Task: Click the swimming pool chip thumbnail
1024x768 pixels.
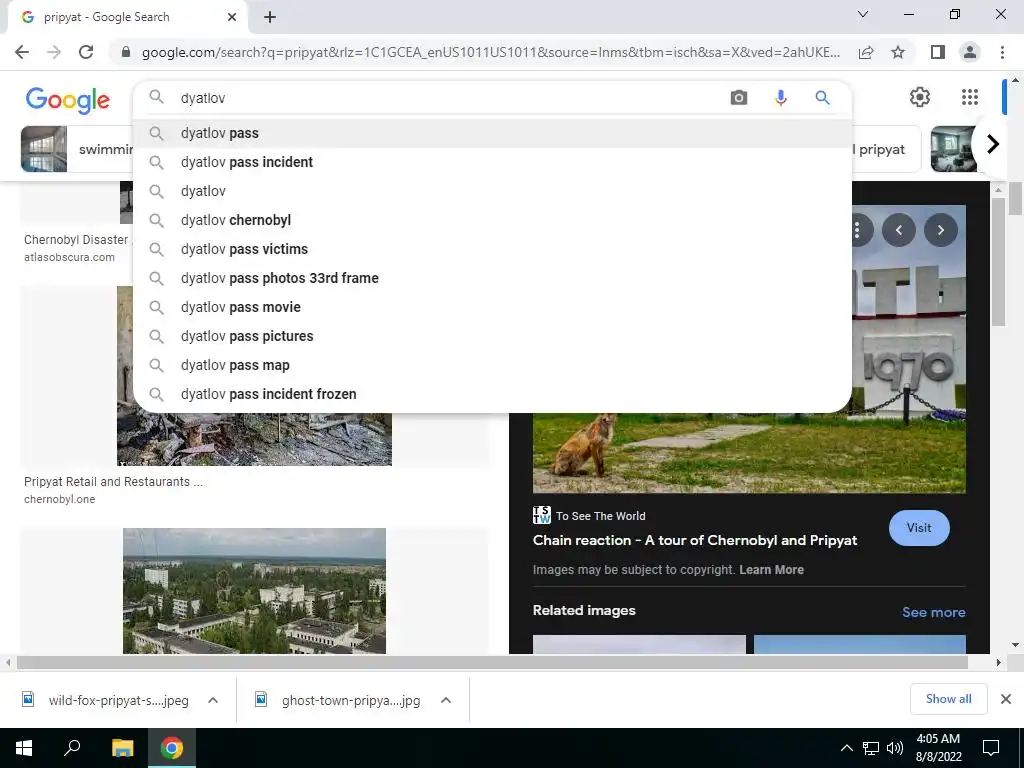Action: (x=44, y=149)
